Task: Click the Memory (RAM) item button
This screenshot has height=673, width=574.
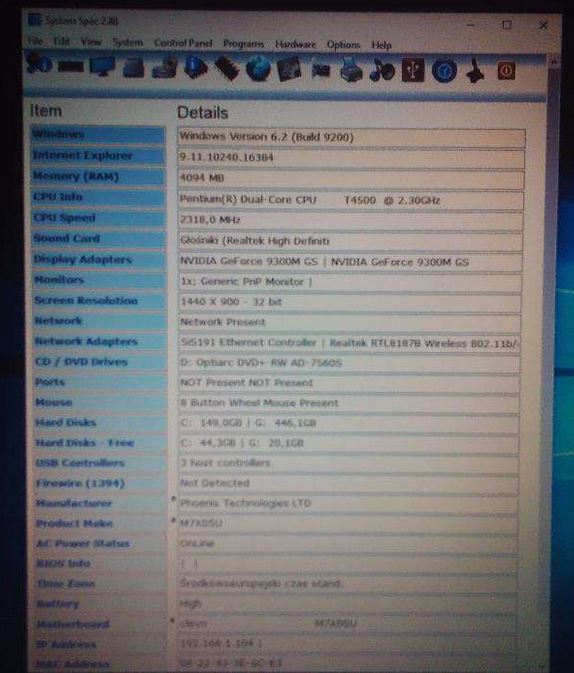Action: pos(98,176)
